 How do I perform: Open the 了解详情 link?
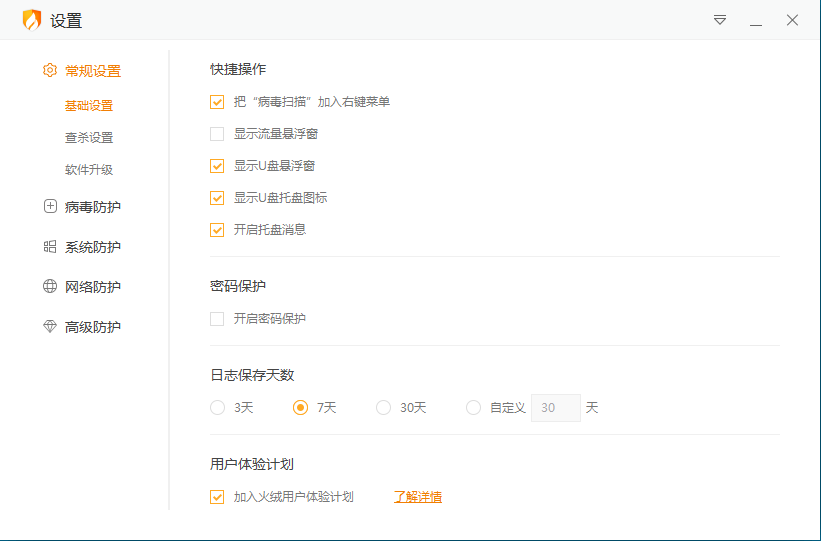click(x=418, y=497)
